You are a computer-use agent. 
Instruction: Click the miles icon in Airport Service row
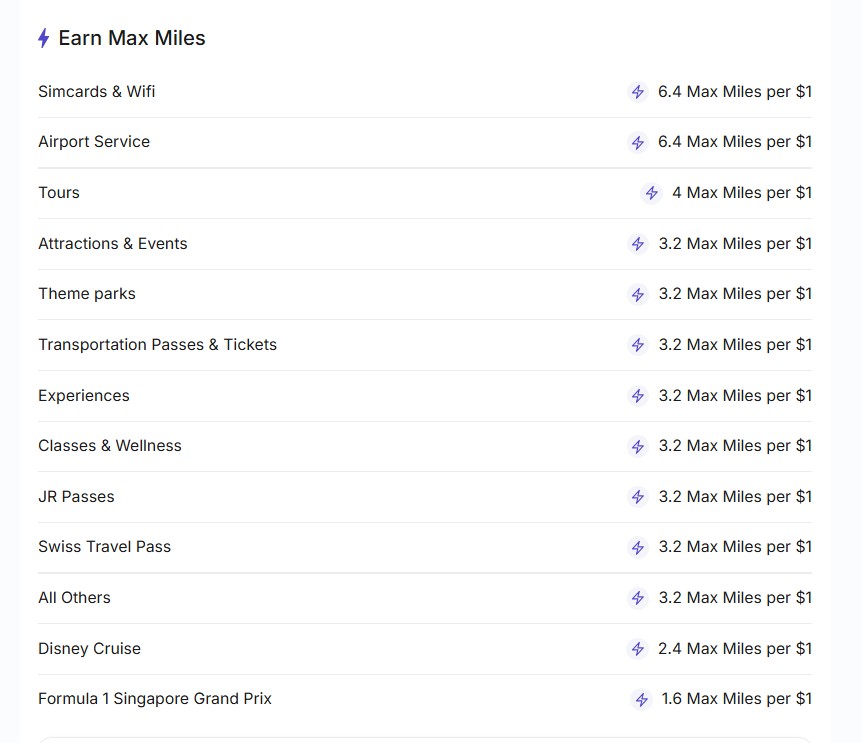point(638,143)
